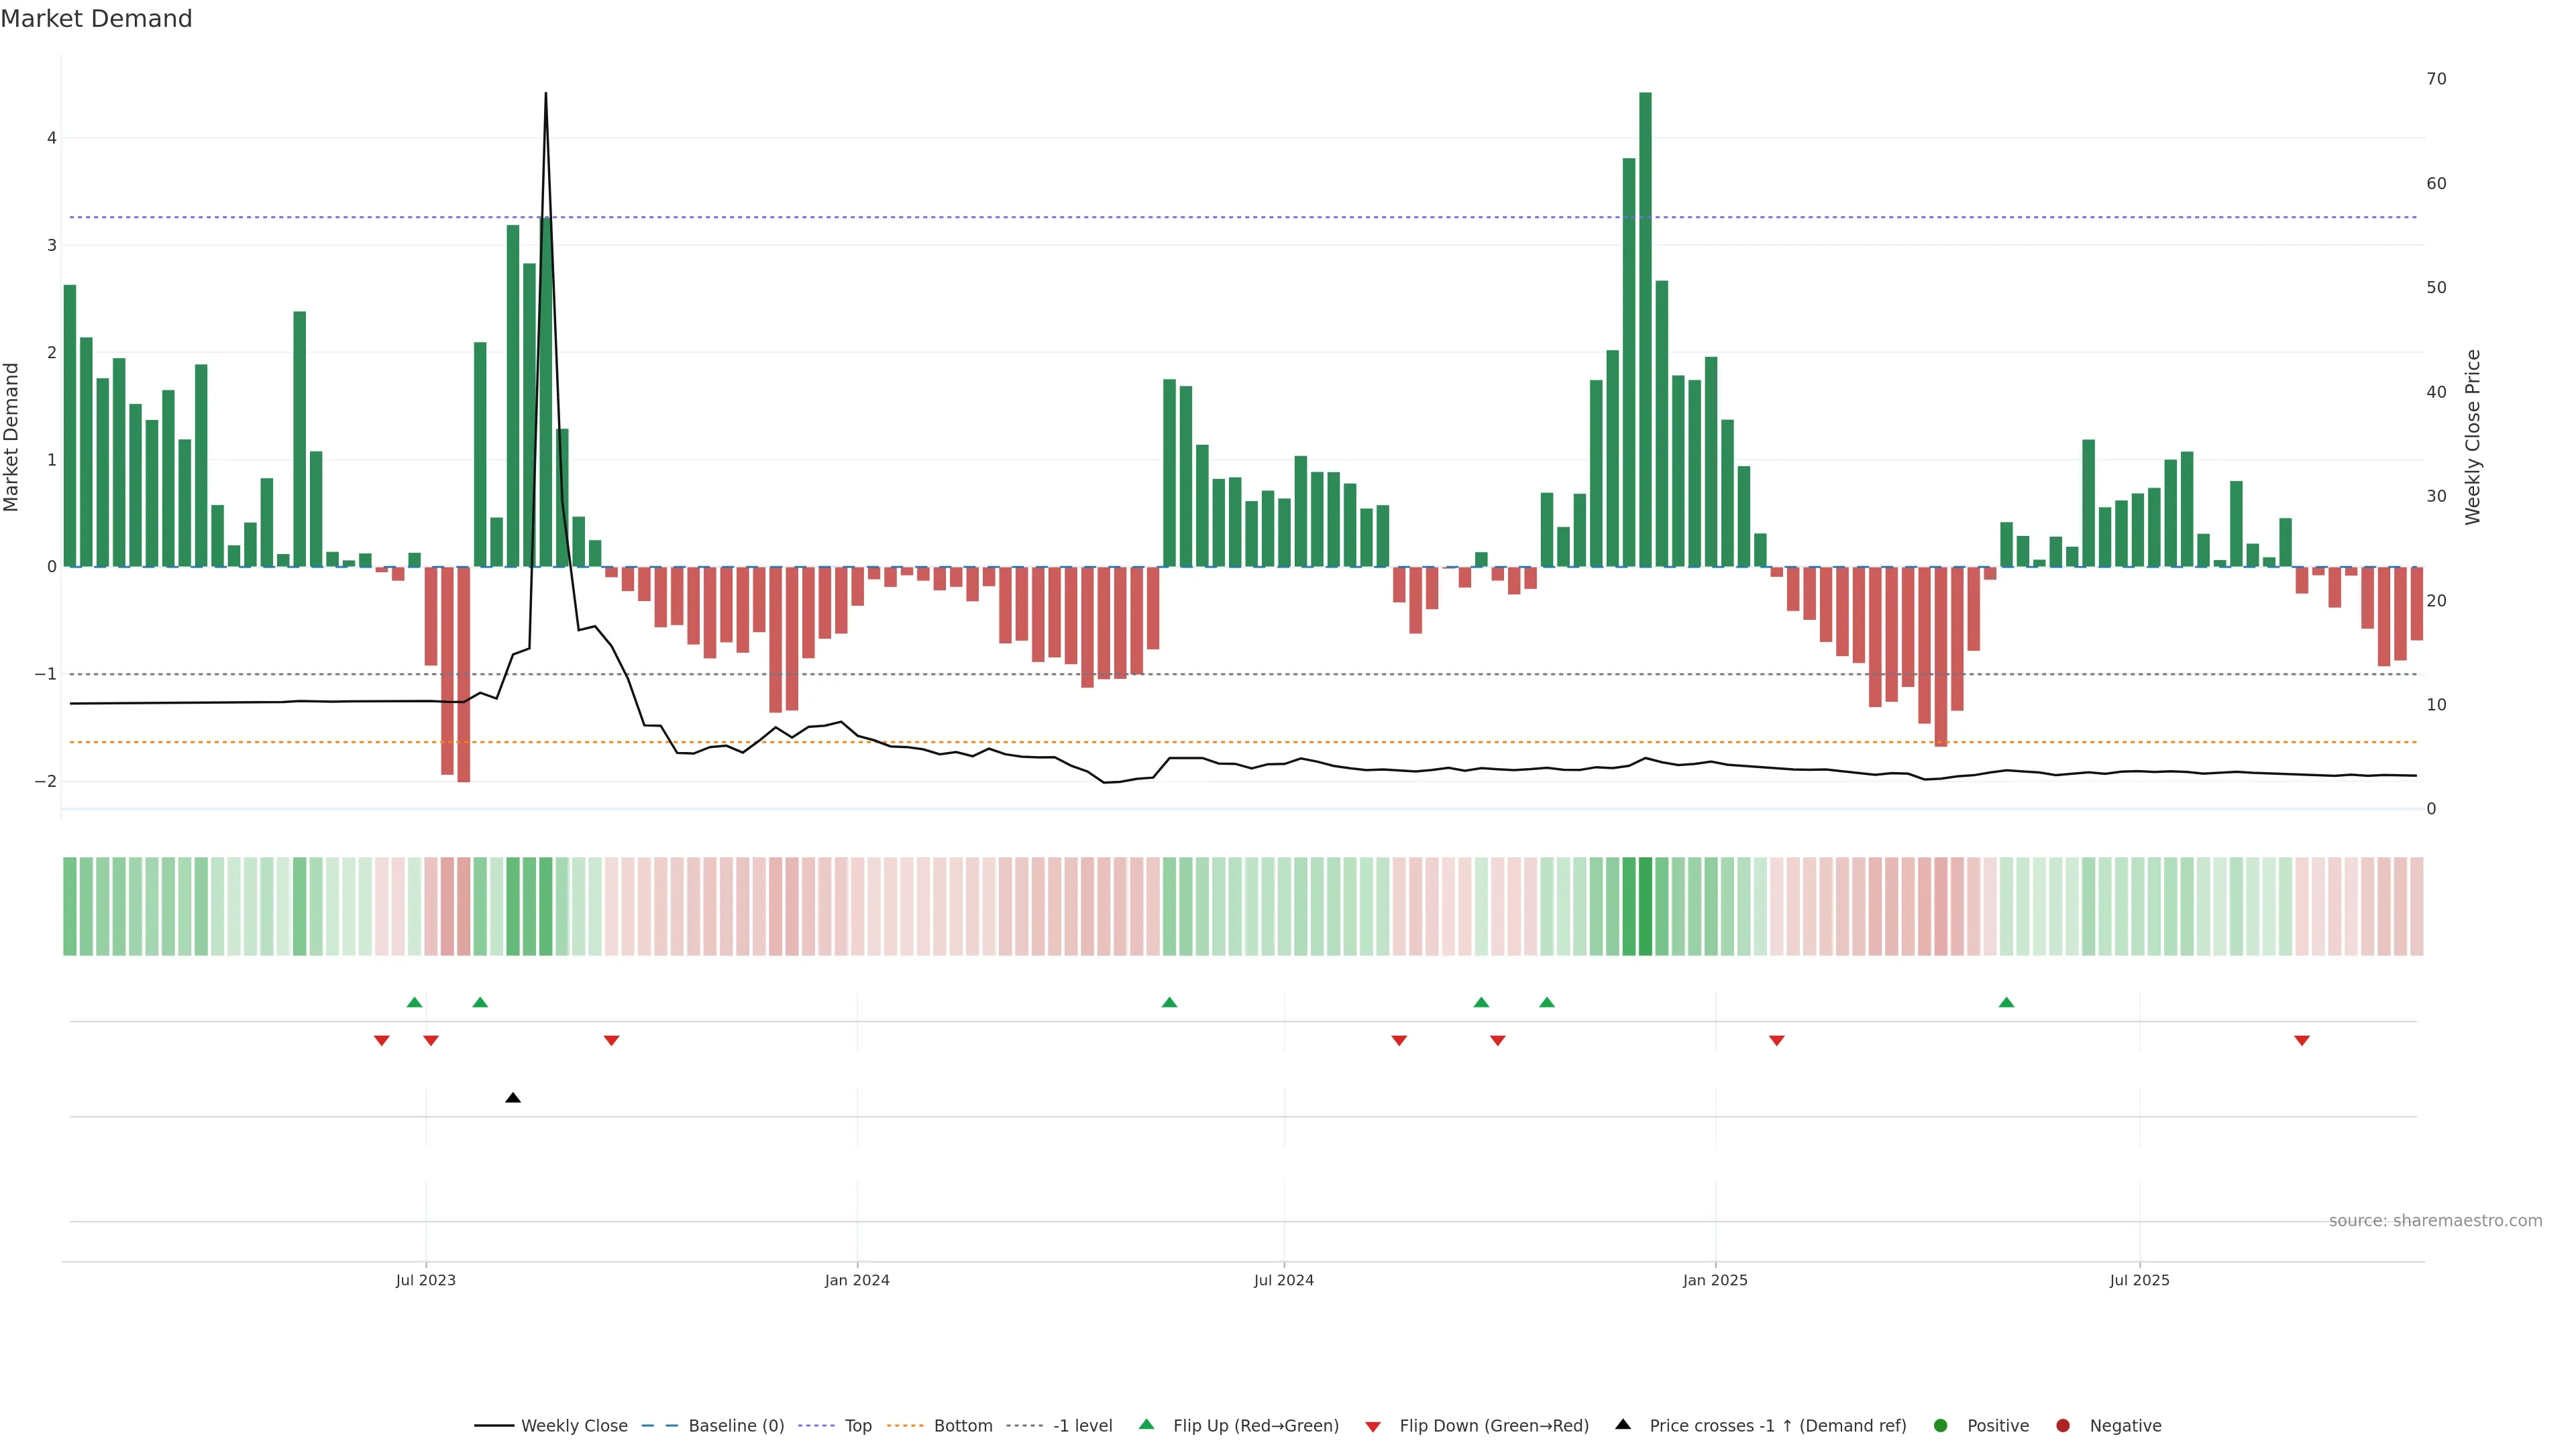Image resolution: width=2576 pixels, height=1449 pixels.
Task: Click the red flip-down marker after Jul 2025
Action: (2302, 1041)
